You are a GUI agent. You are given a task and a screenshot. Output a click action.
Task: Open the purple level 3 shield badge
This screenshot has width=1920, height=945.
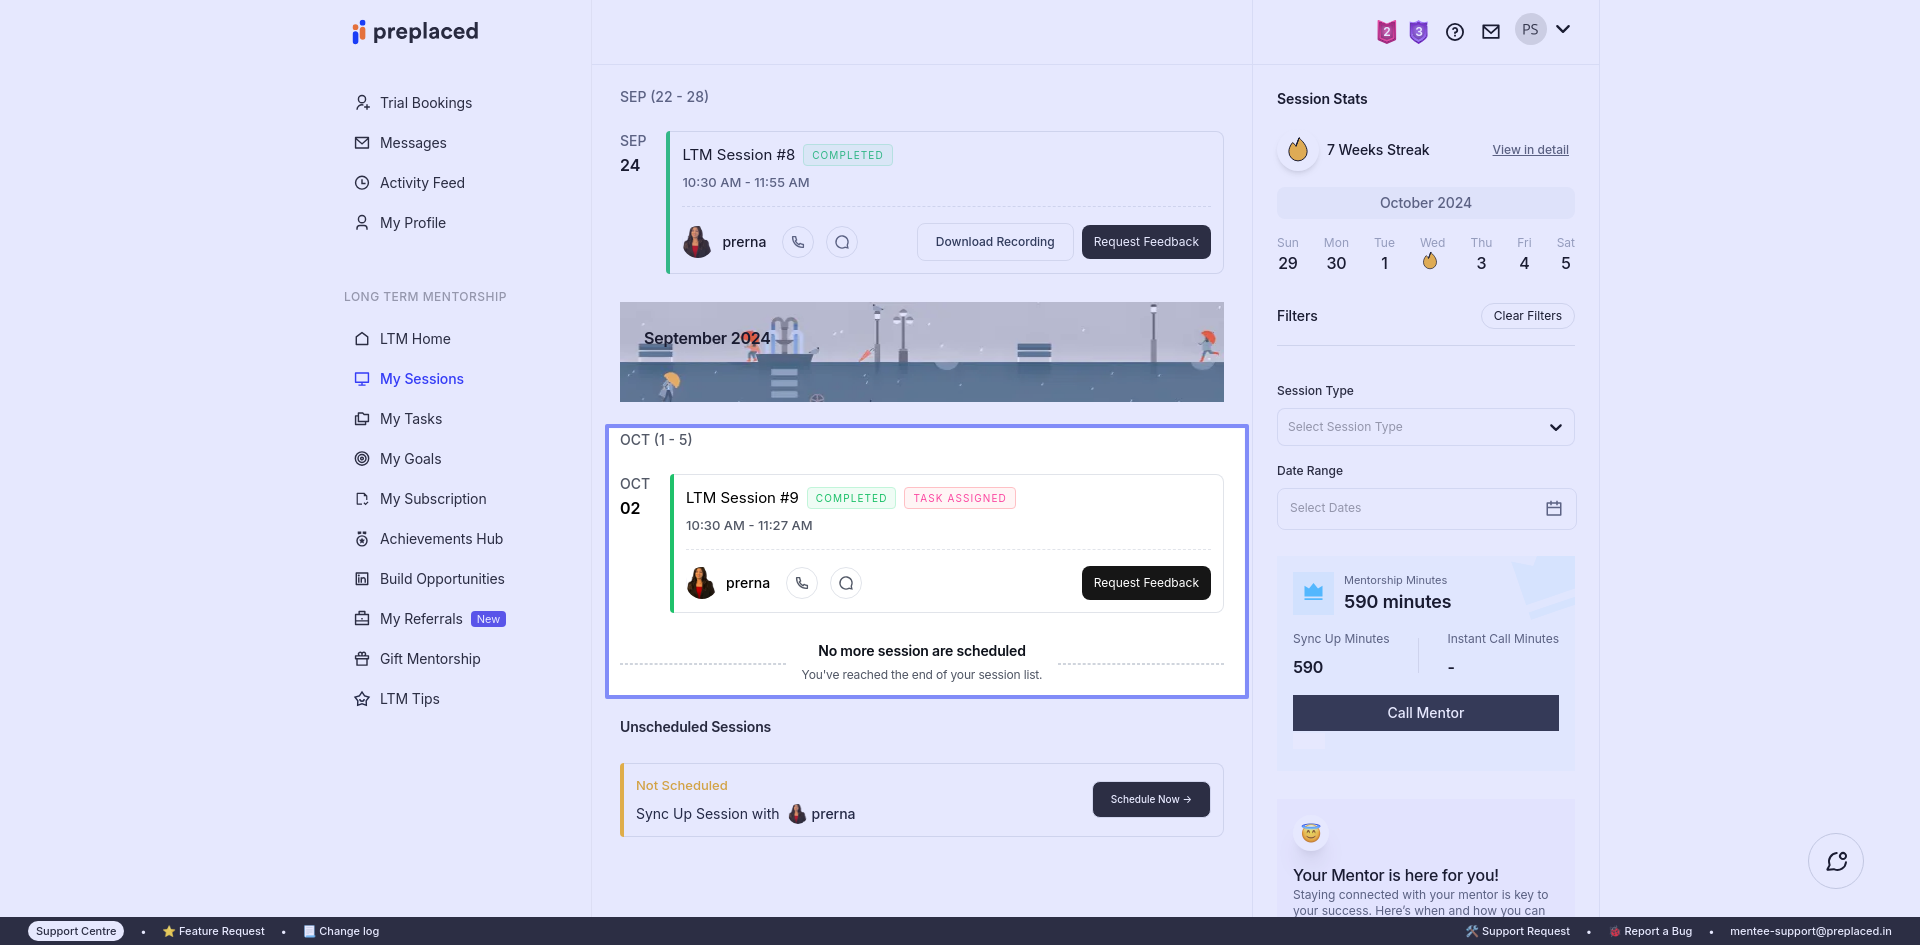(x=1418, y=32)
